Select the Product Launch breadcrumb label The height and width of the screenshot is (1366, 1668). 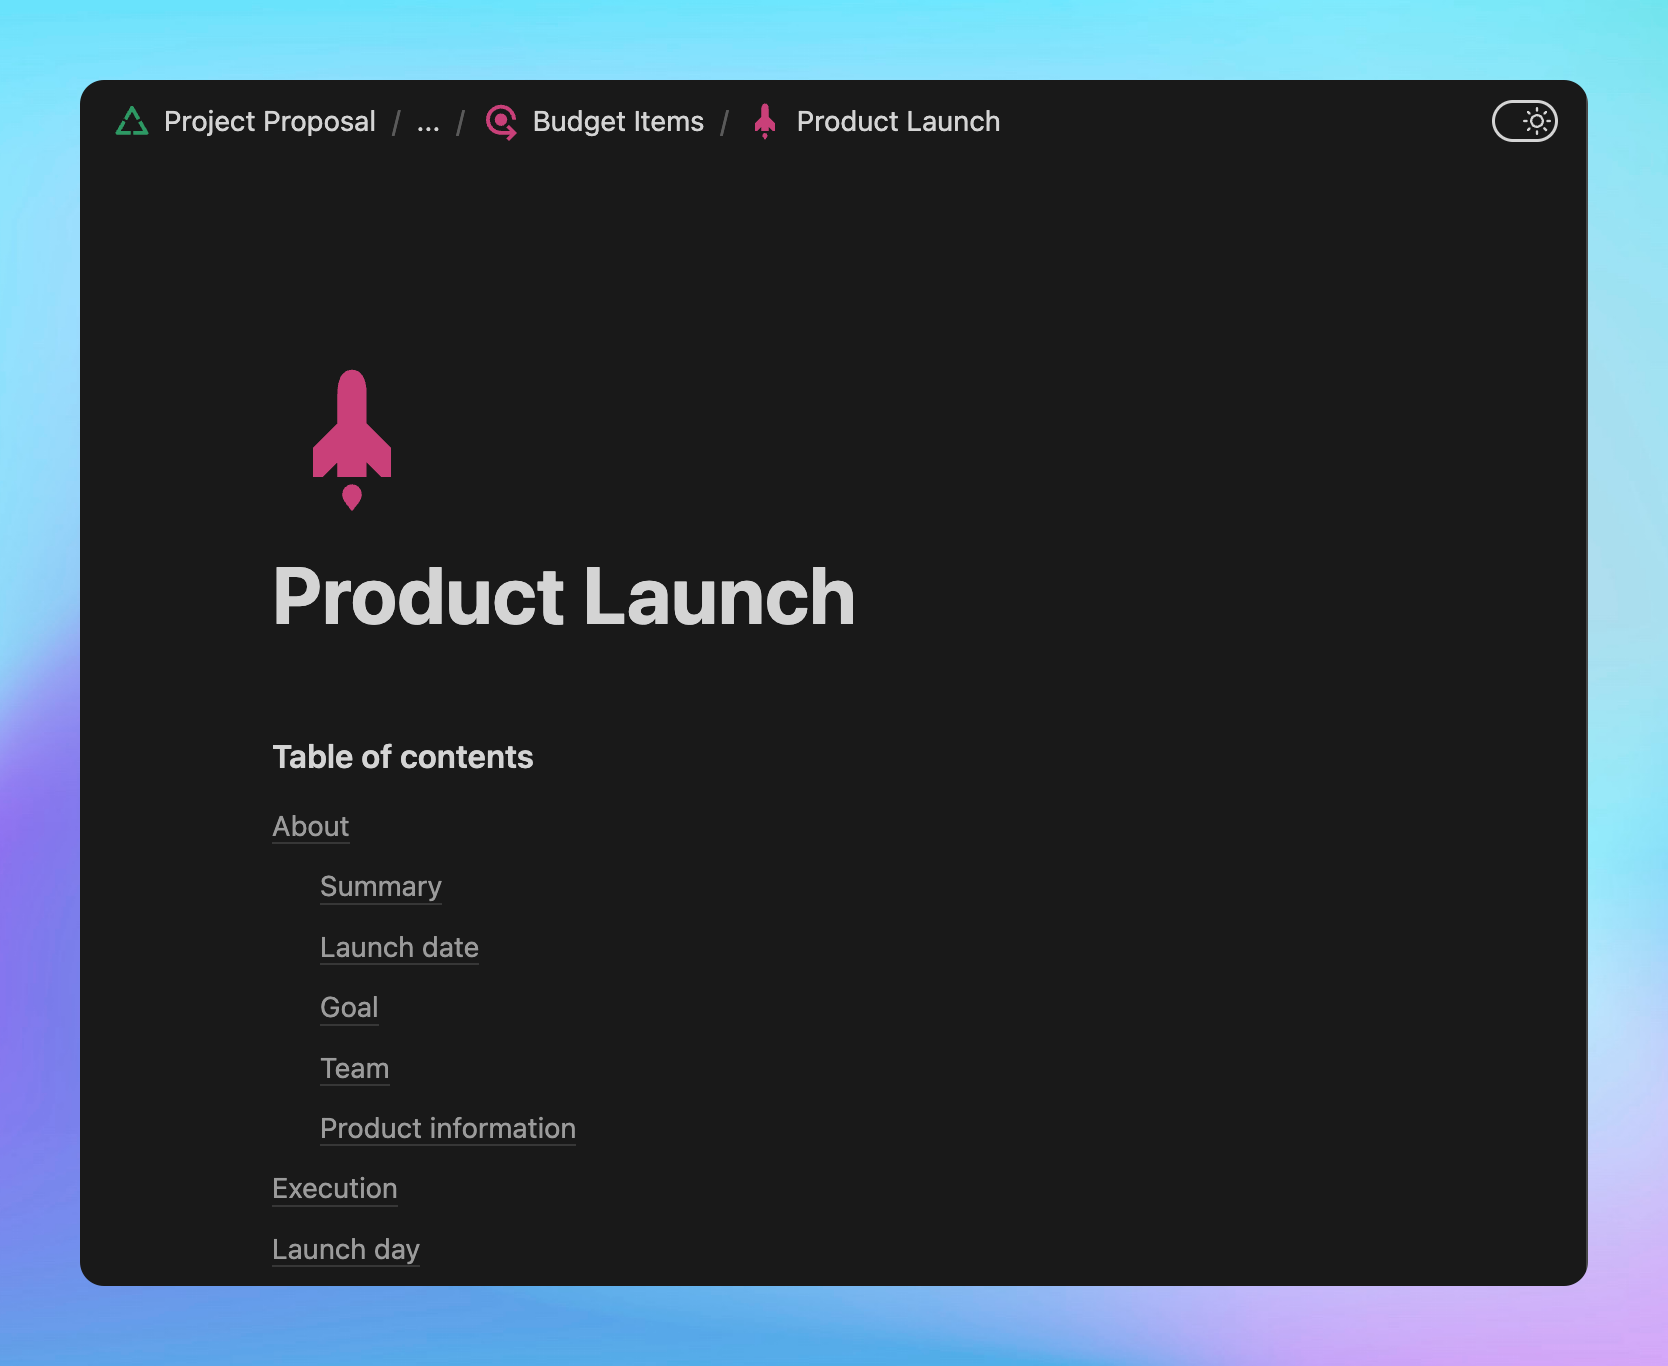[898, 122]
